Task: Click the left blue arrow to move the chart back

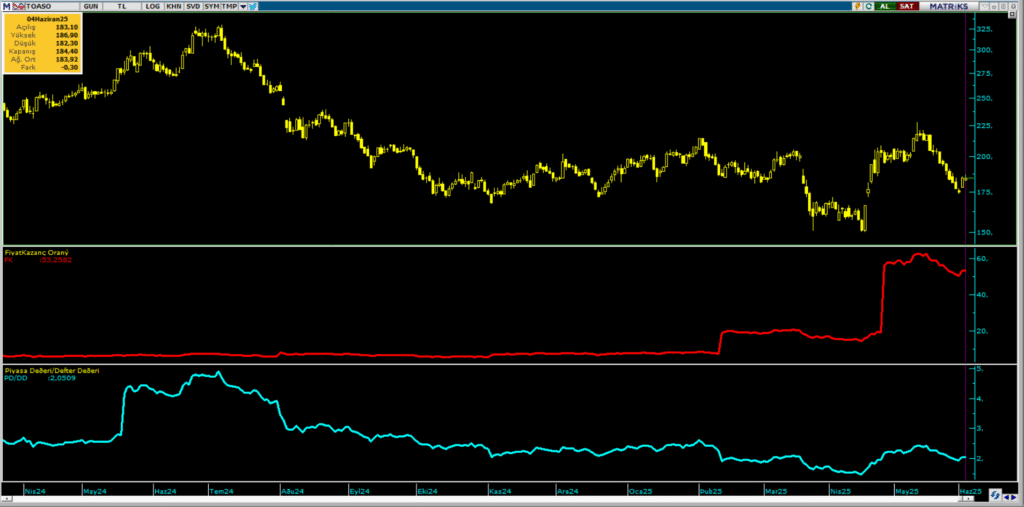Action: click(1006, 497)
